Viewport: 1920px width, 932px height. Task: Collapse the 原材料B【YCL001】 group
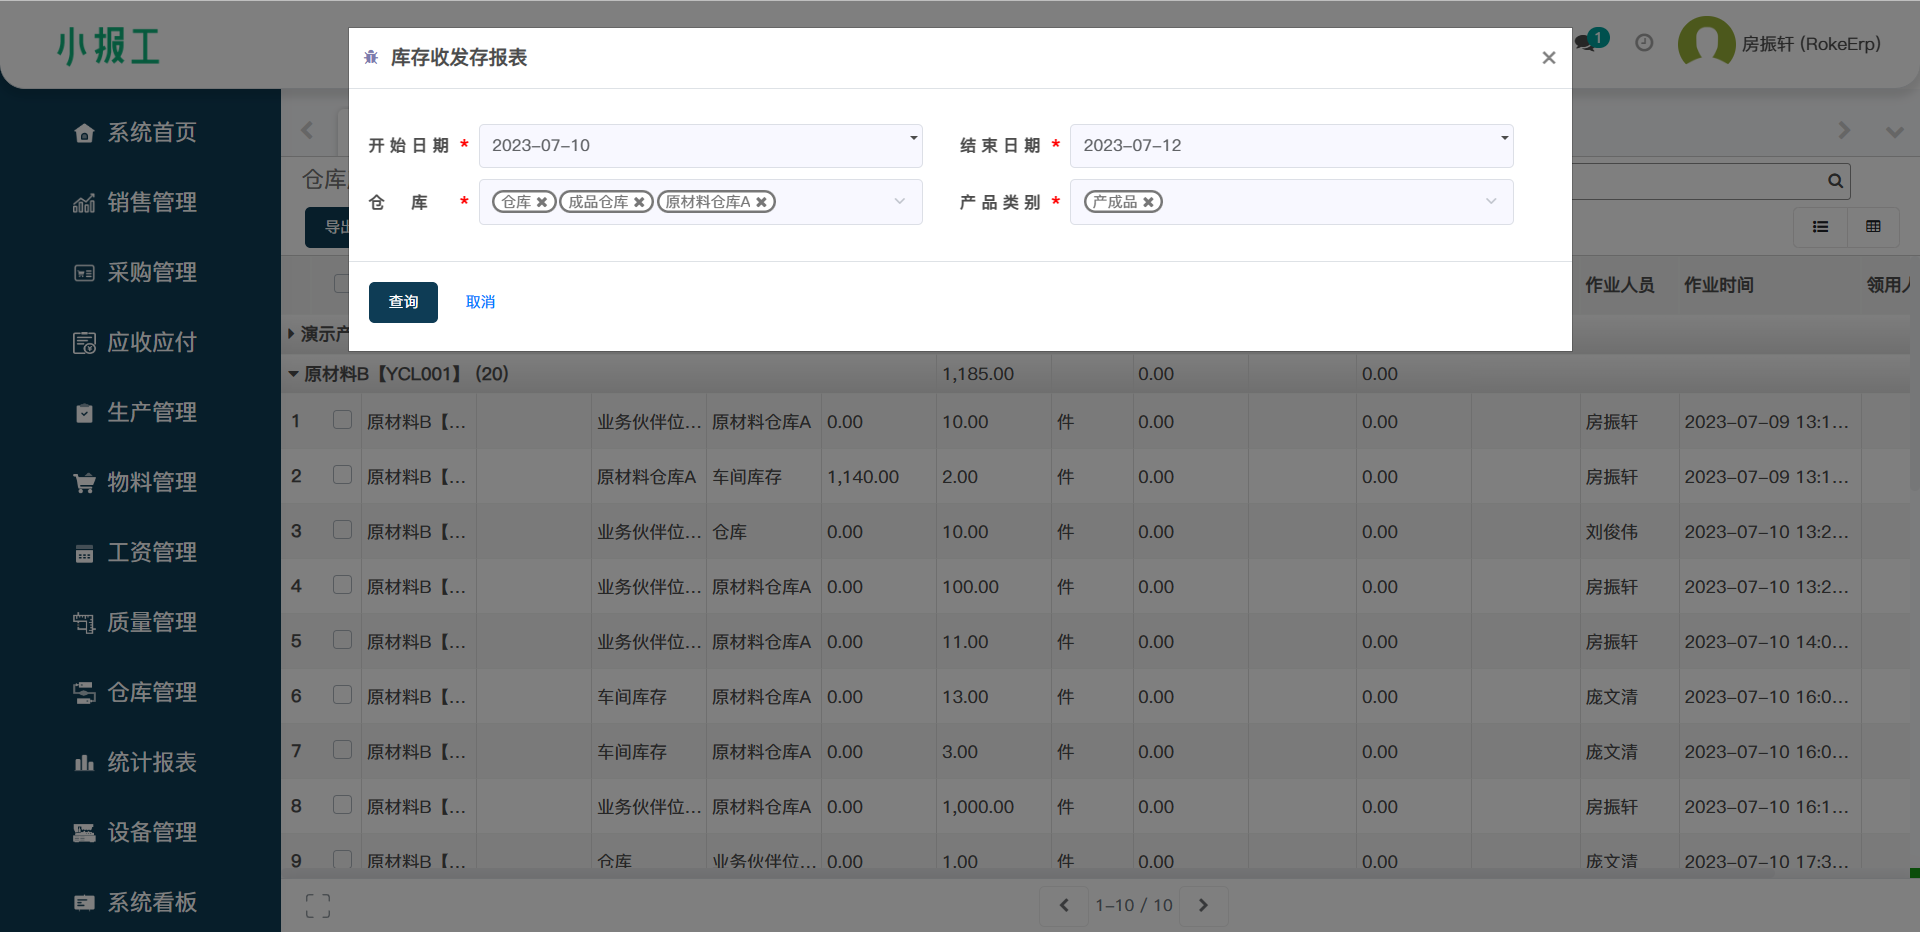[x=294, y=374]
